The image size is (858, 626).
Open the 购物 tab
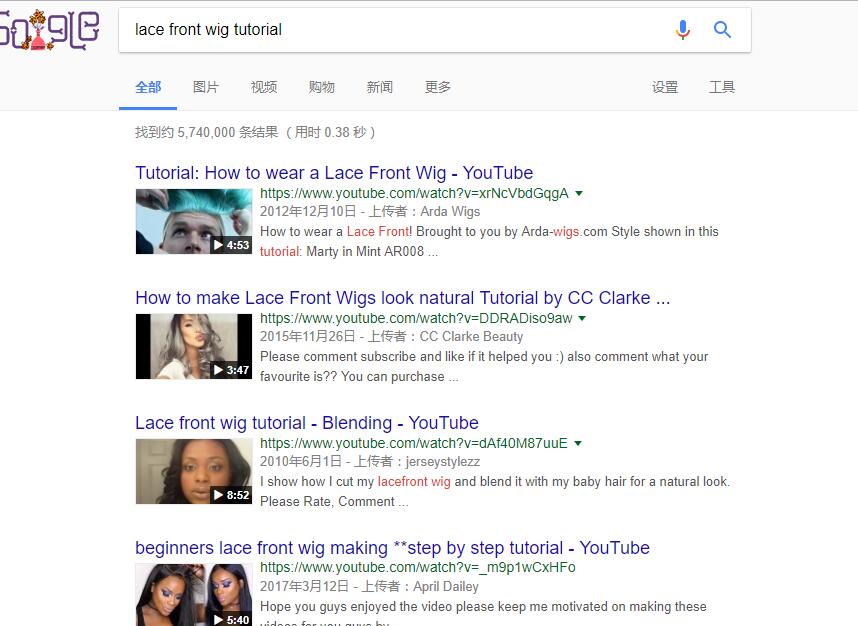click(x=322, y=87)
